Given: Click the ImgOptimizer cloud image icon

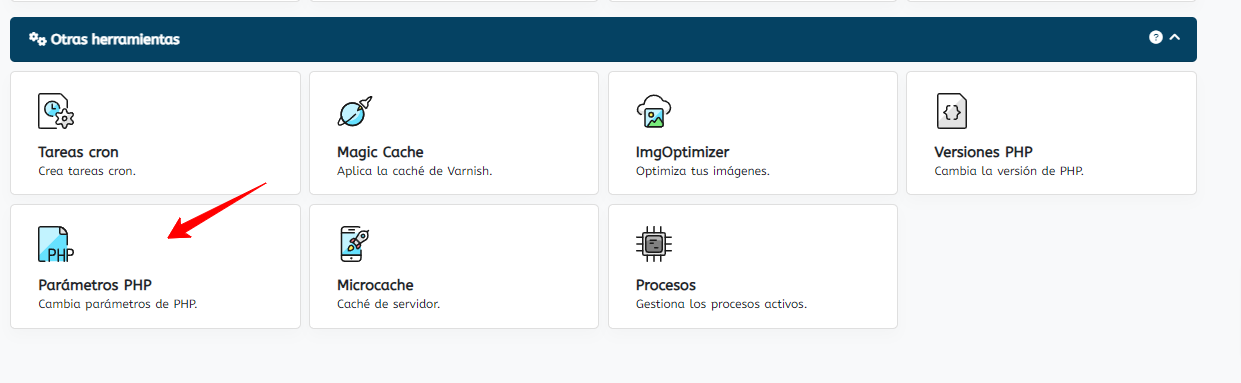Looking at the screenshot, I should coord(653,111).
